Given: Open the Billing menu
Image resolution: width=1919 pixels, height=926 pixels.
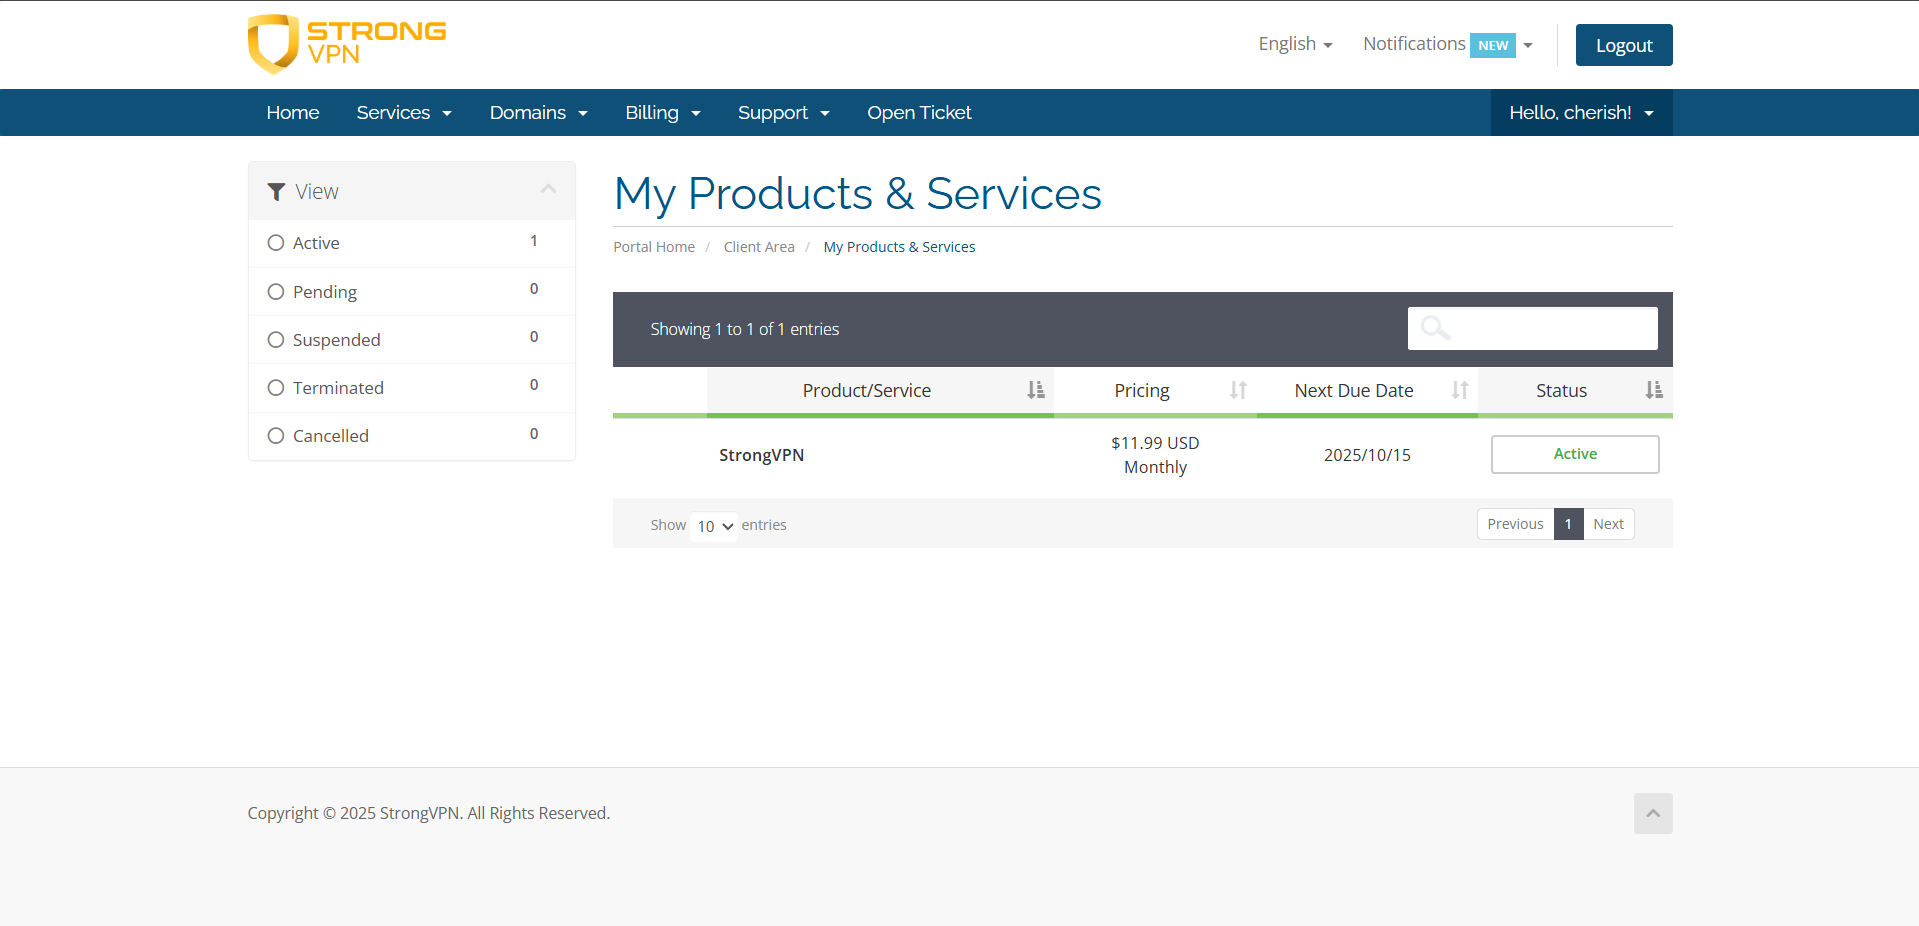Looking at the screenshot, I should [x=662, y=113].
